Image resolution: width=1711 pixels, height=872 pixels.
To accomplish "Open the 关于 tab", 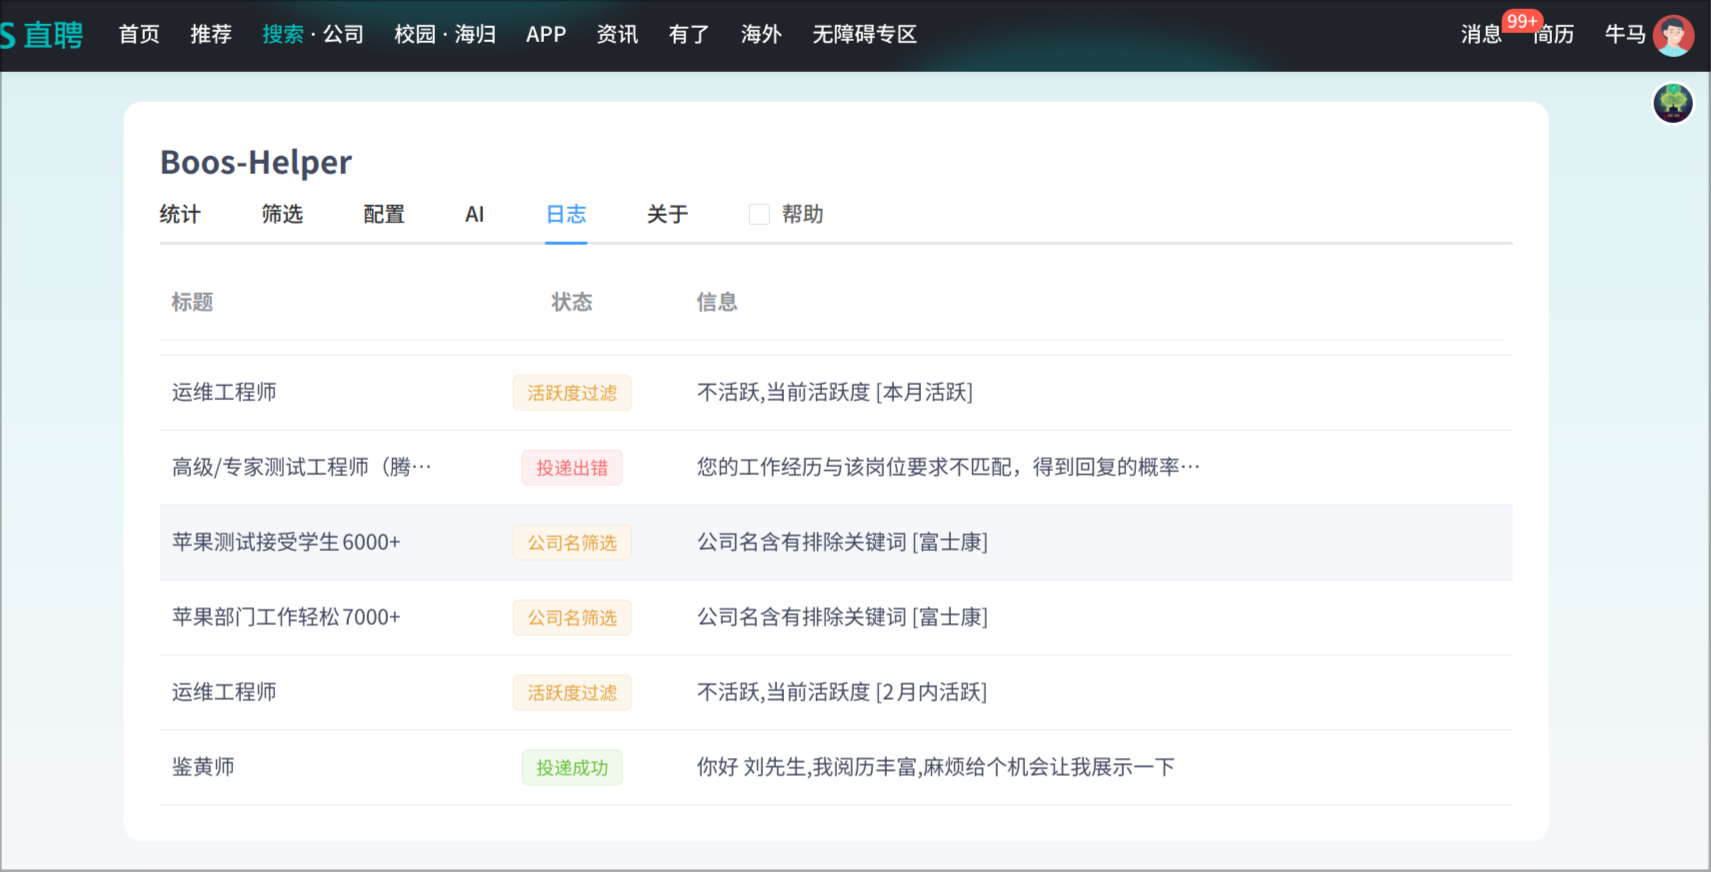I will point(667,214).
